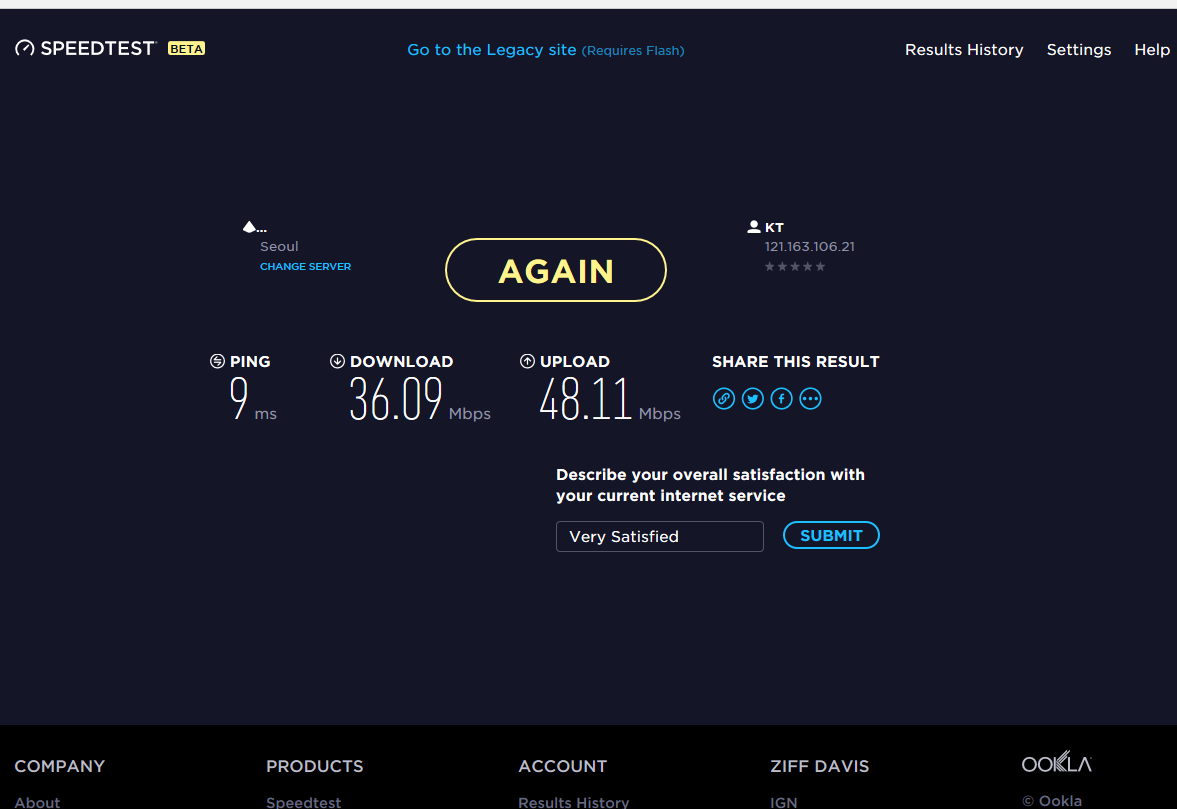Open the Very Satisfied satisfaction dropdown
Screen dimensions: 1177x809
coord(659,537)
